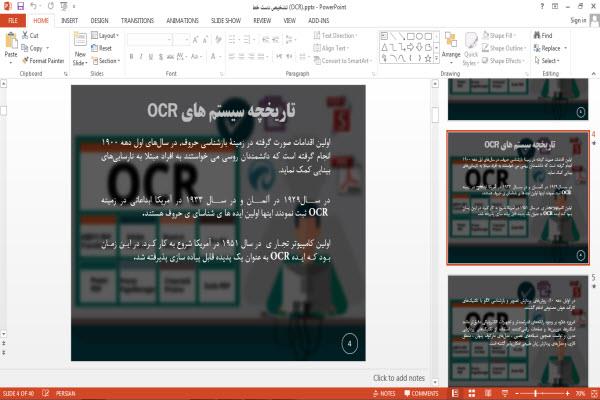Click Decrease List Level icon
The image size is (600, 400).
click(266, 39)
